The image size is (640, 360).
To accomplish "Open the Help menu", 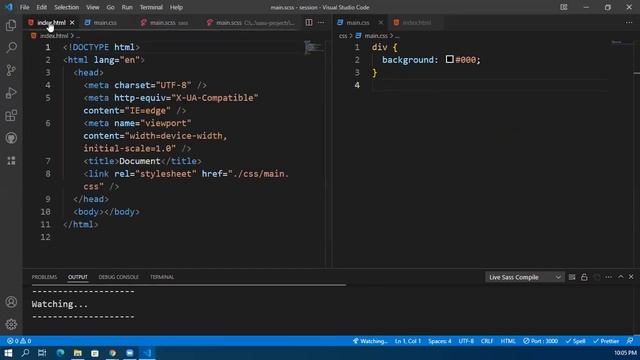I will pyautogui.click(x=176, y=7).
